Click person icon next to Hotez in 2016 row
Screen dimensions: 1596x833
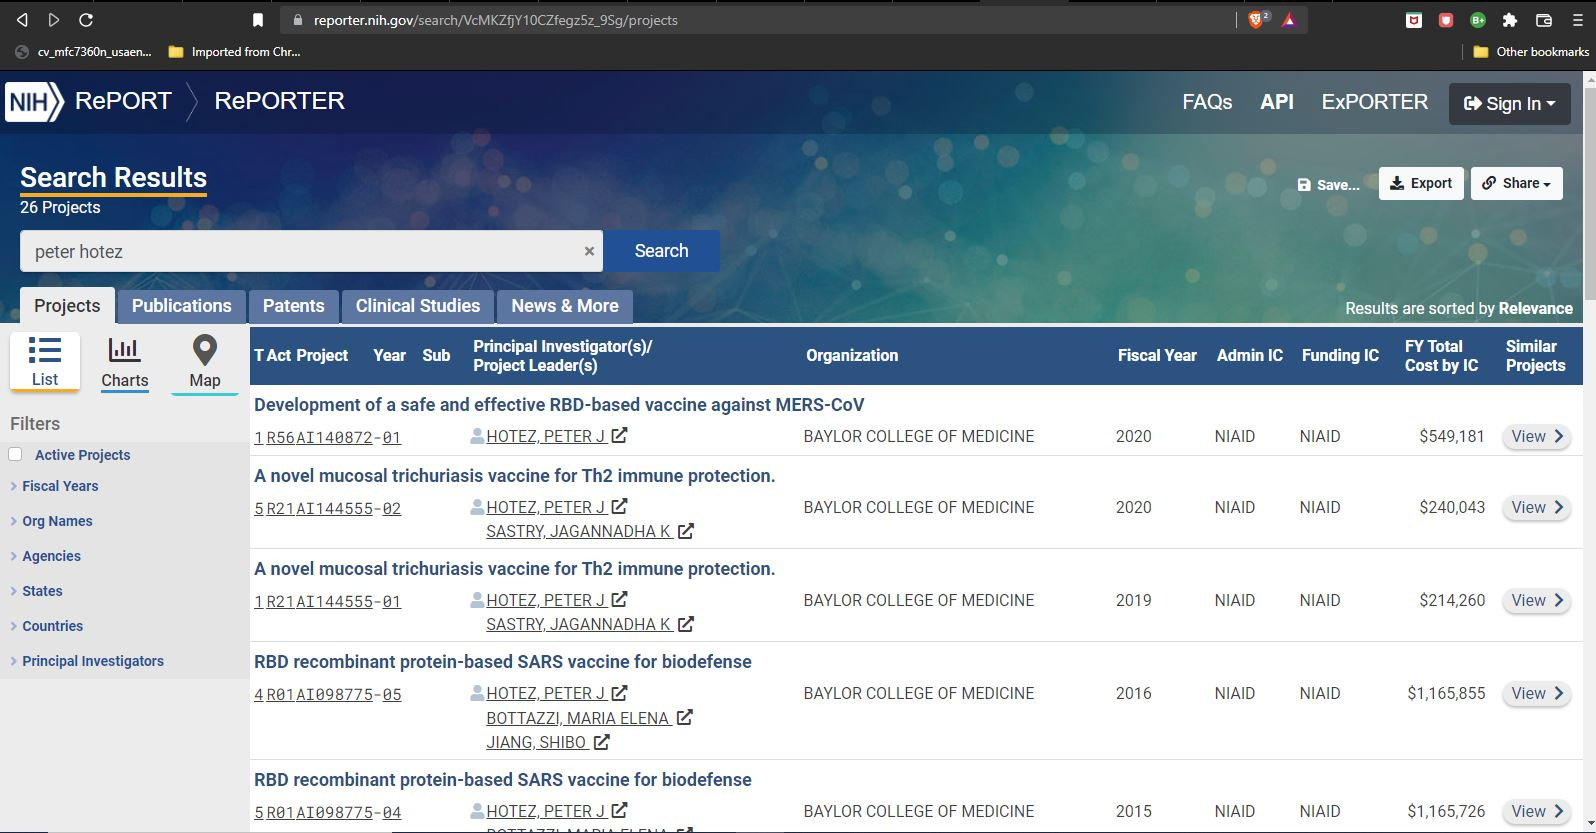pos(477,693)
